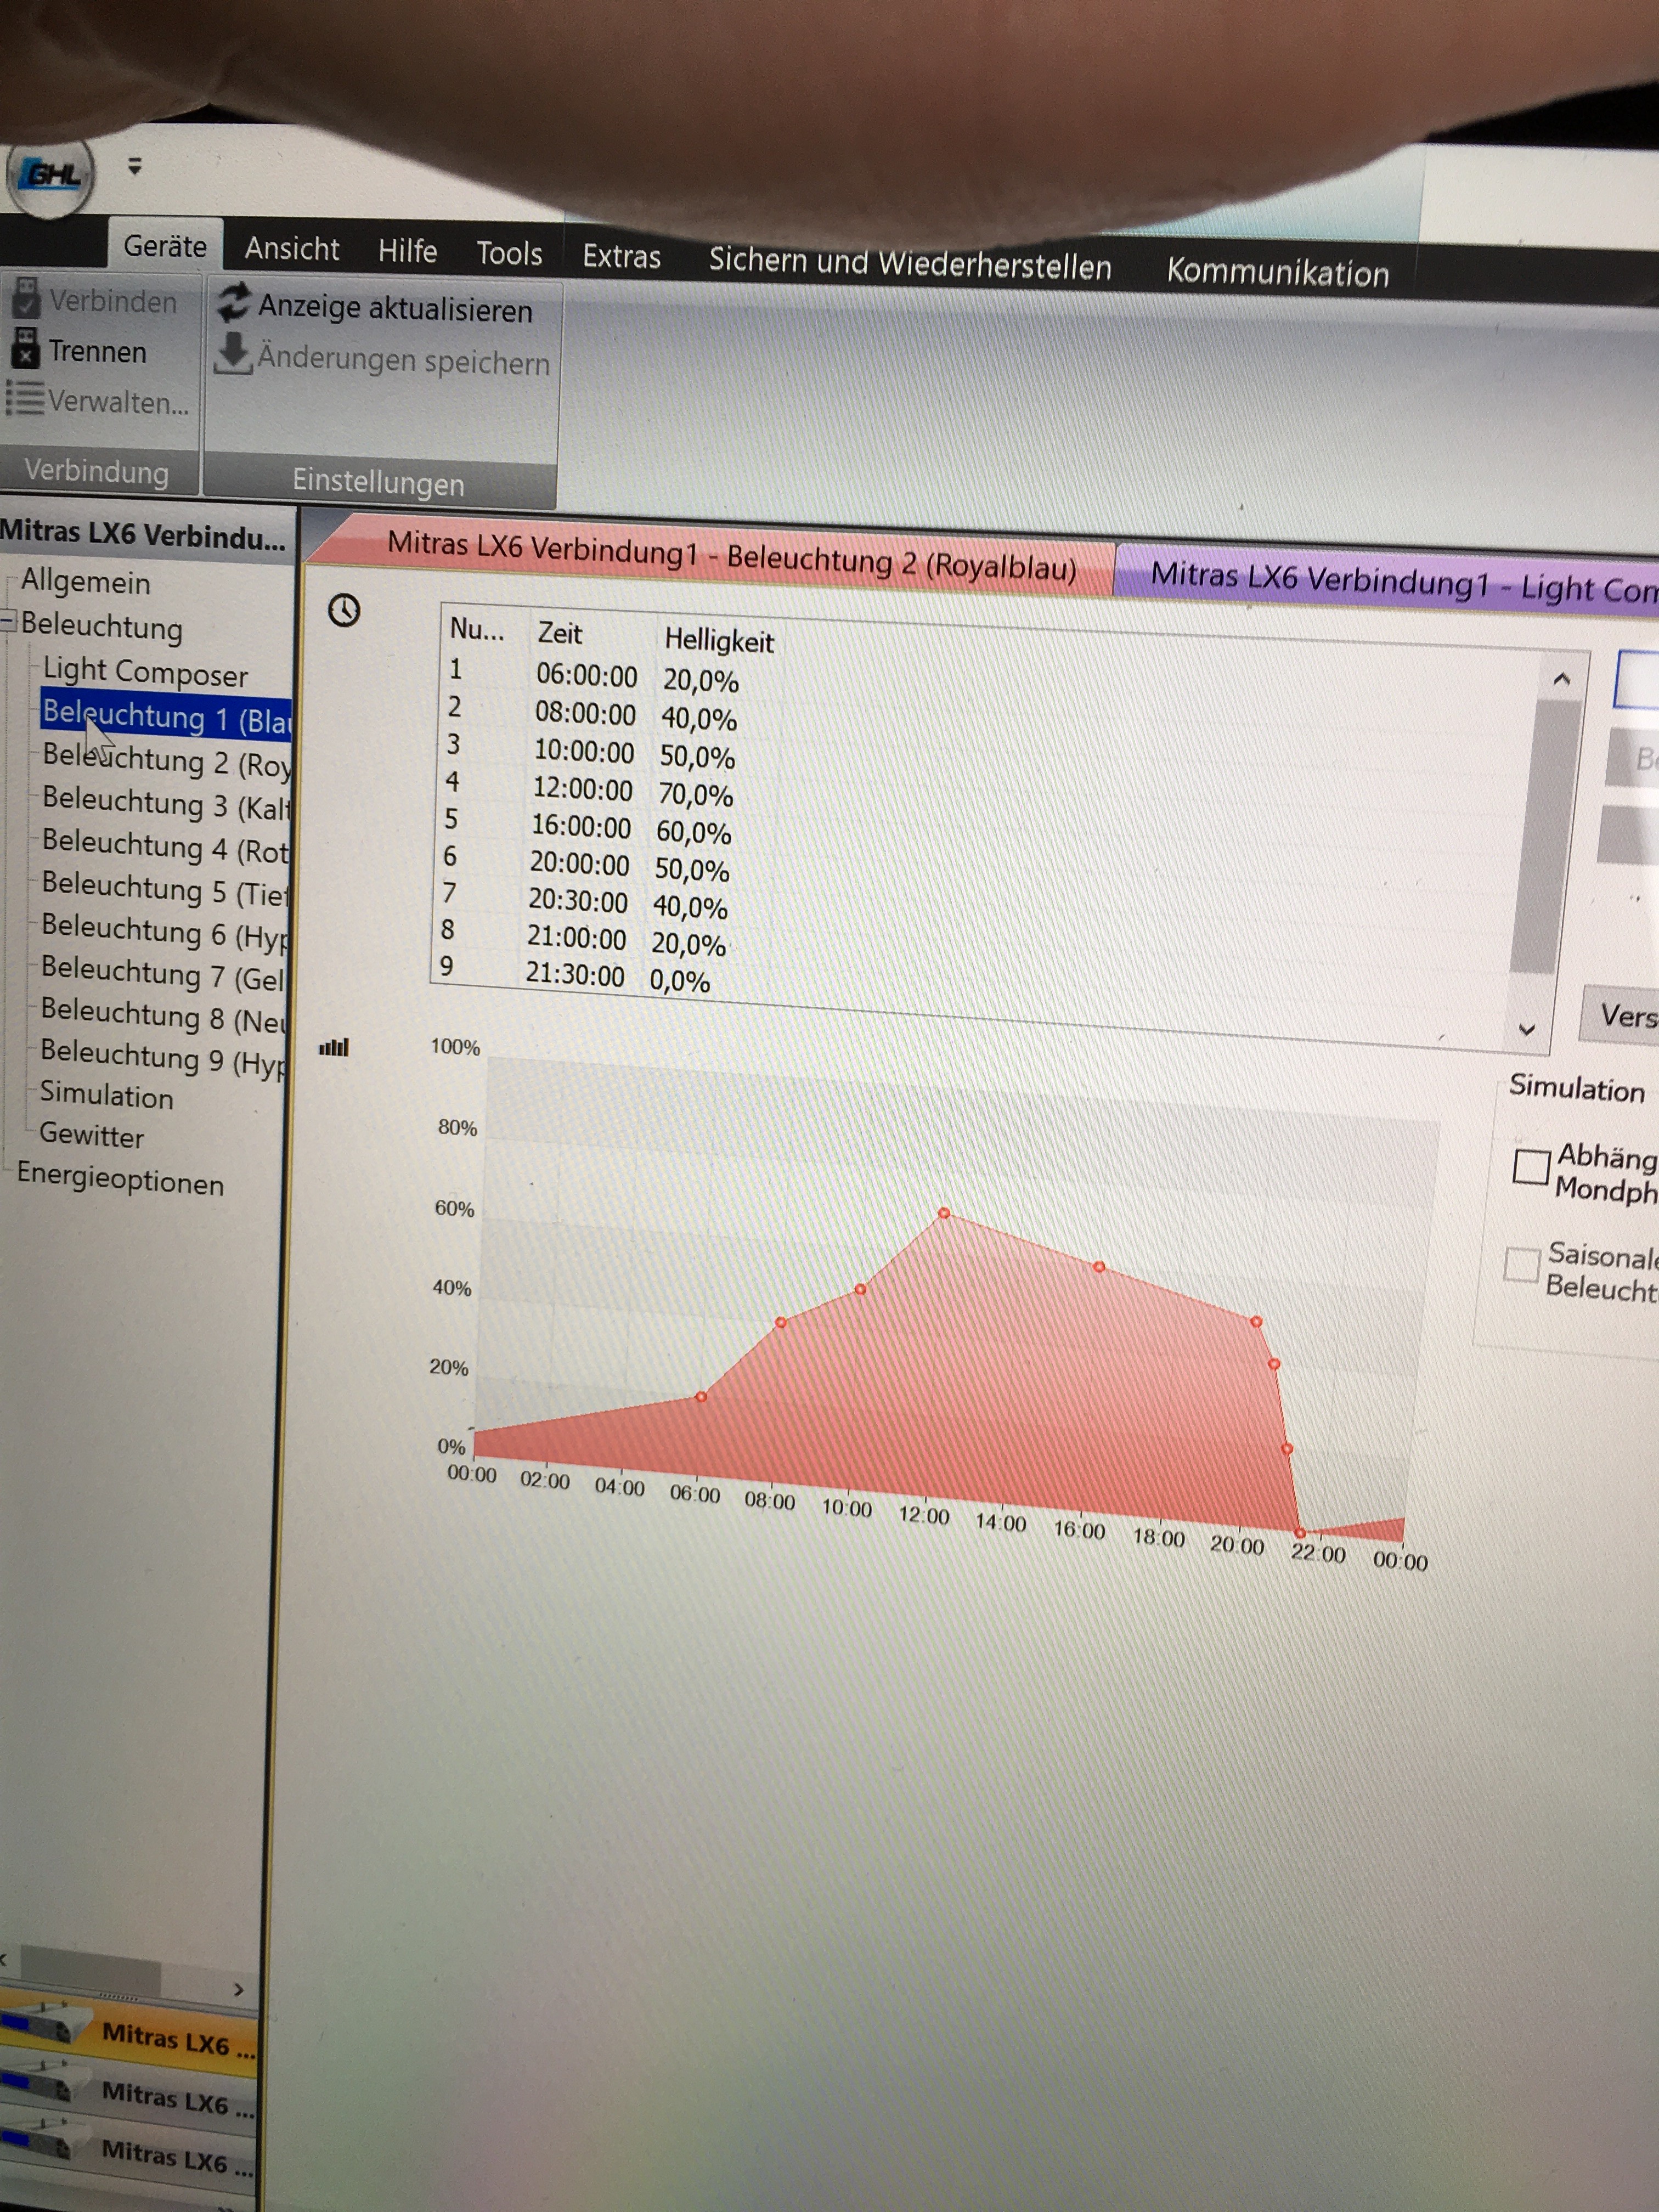This screenshot has height=2212, width=1659.
Task: Click the tree panel horizontal scroll right arrow
Action: point(238,1989)
